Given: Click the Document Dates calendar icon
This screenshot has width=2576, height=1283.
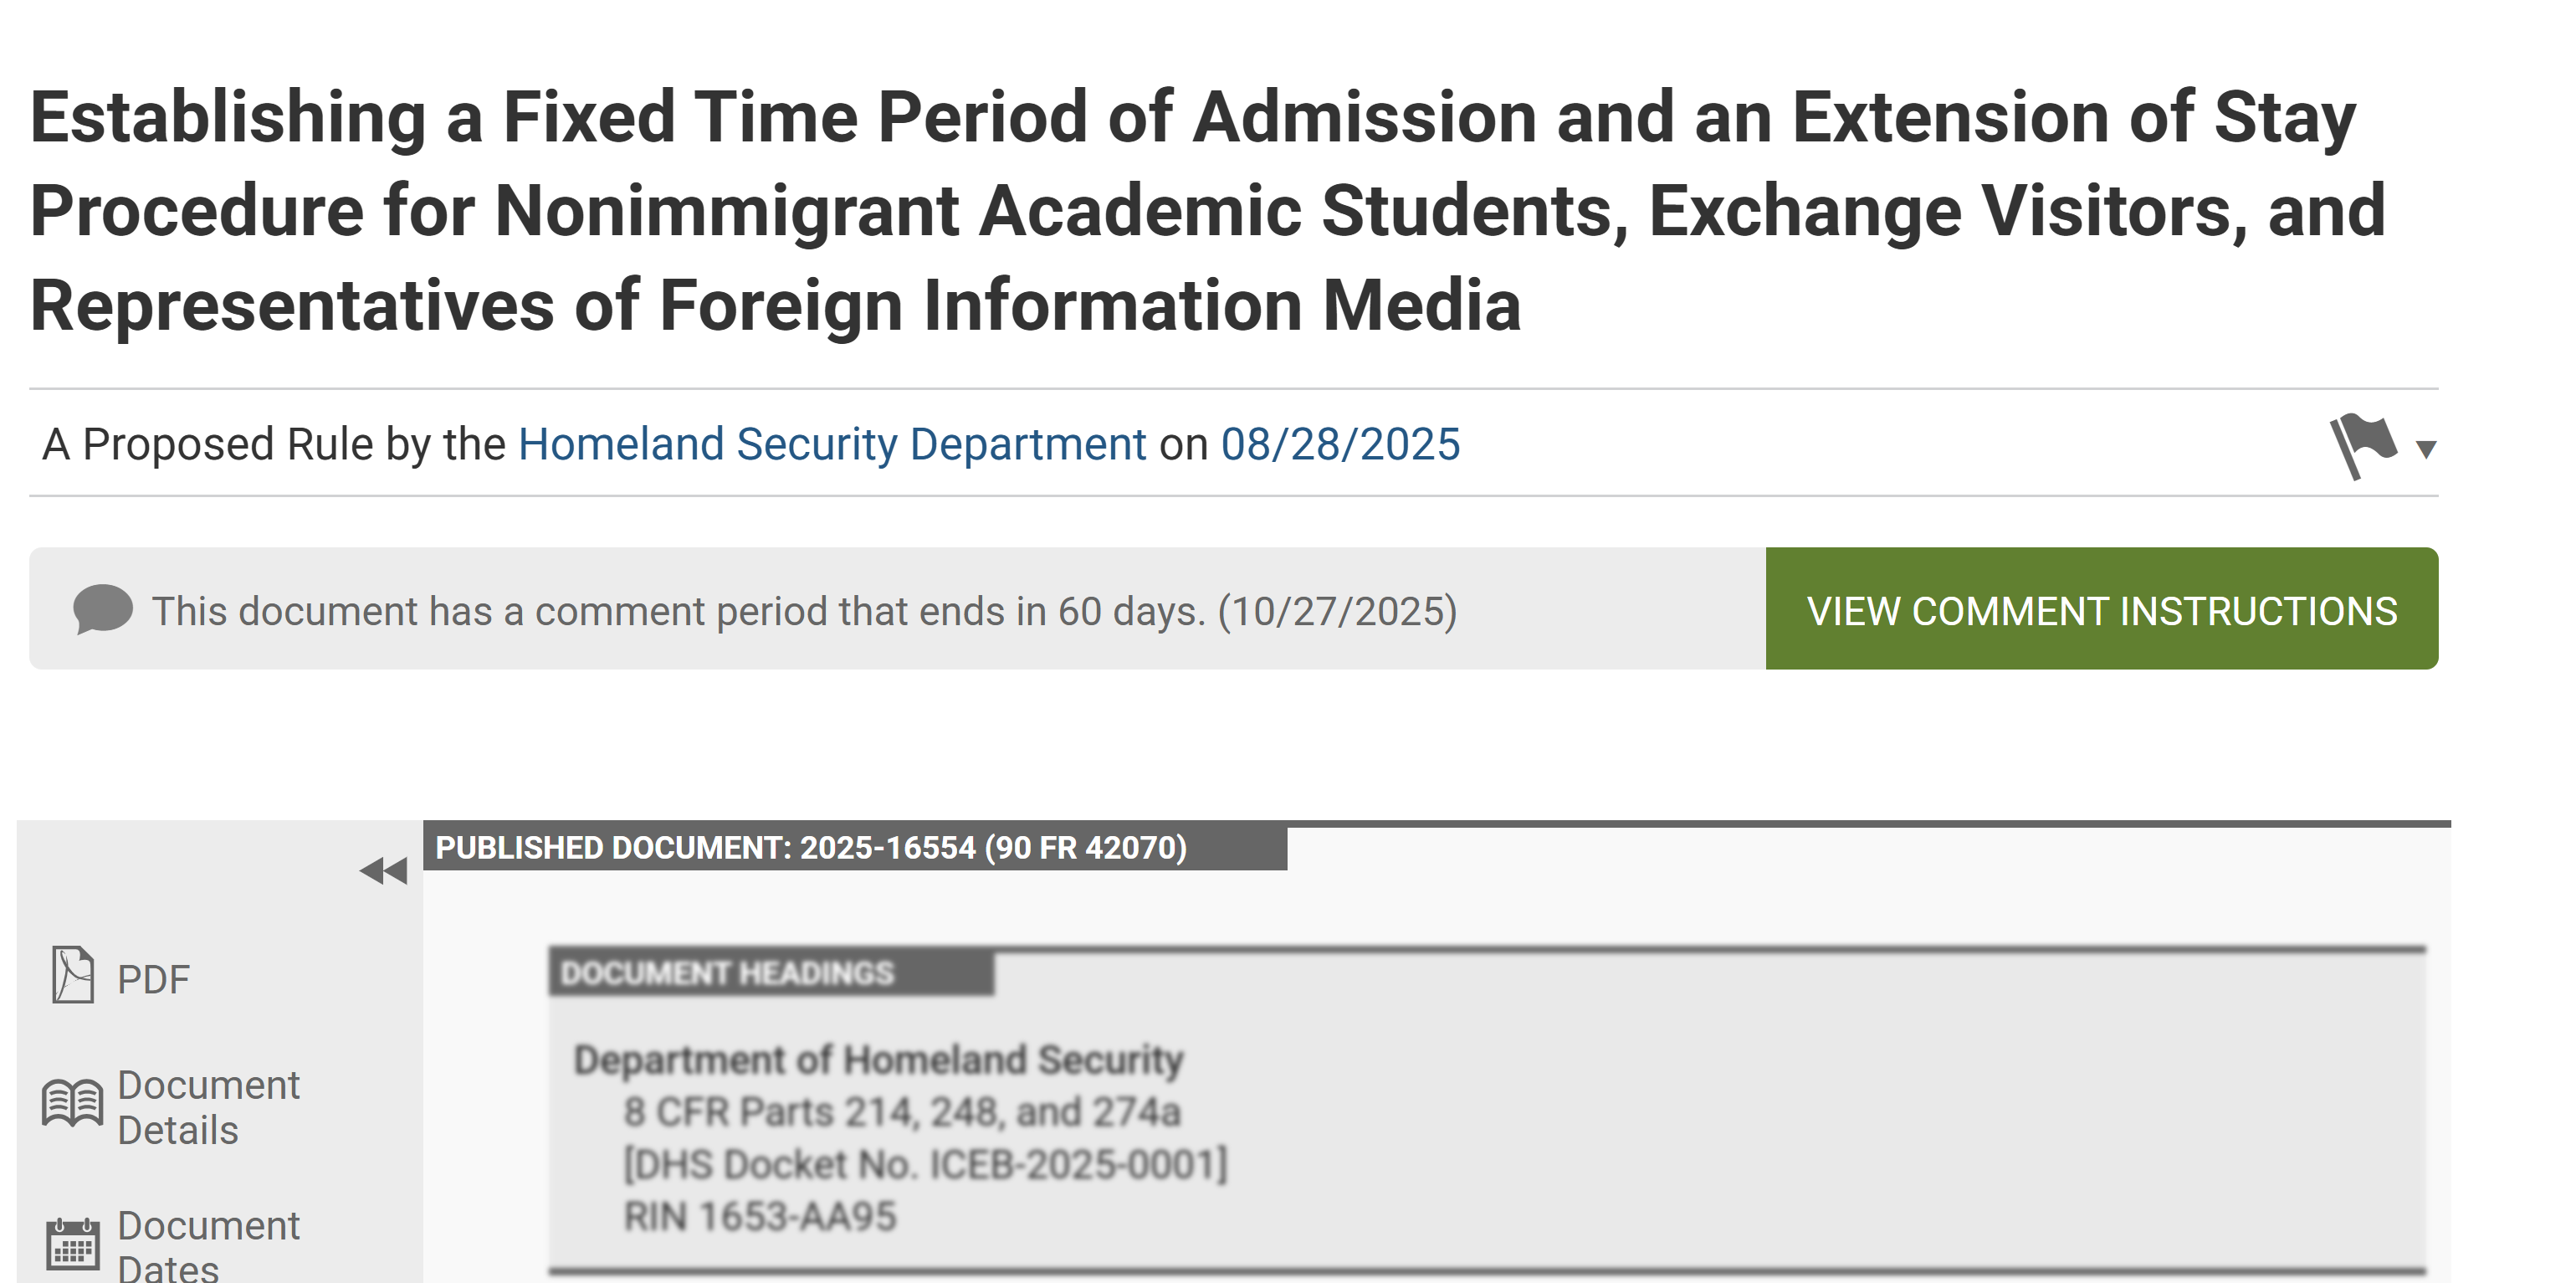Looking at the screenshot, I should 73,1243.
